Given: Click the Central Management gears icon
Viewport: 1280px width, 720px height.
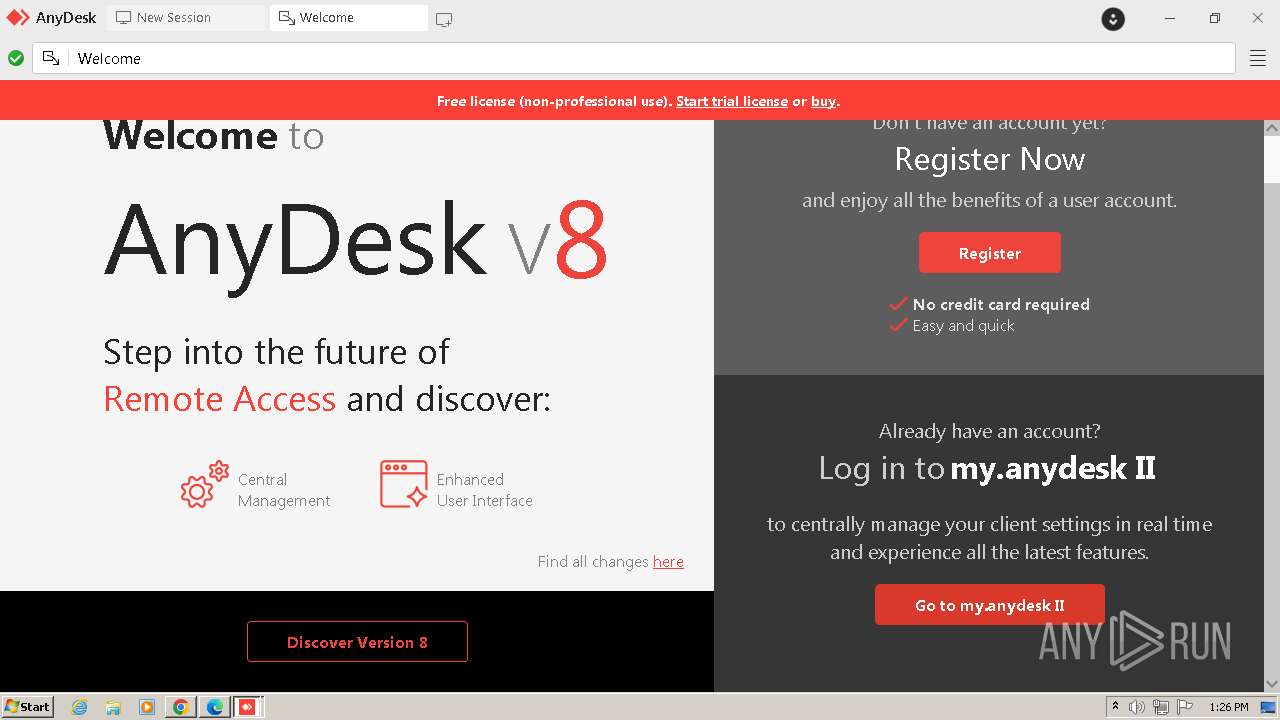Looking at the screenshot, I should [205, 485].
